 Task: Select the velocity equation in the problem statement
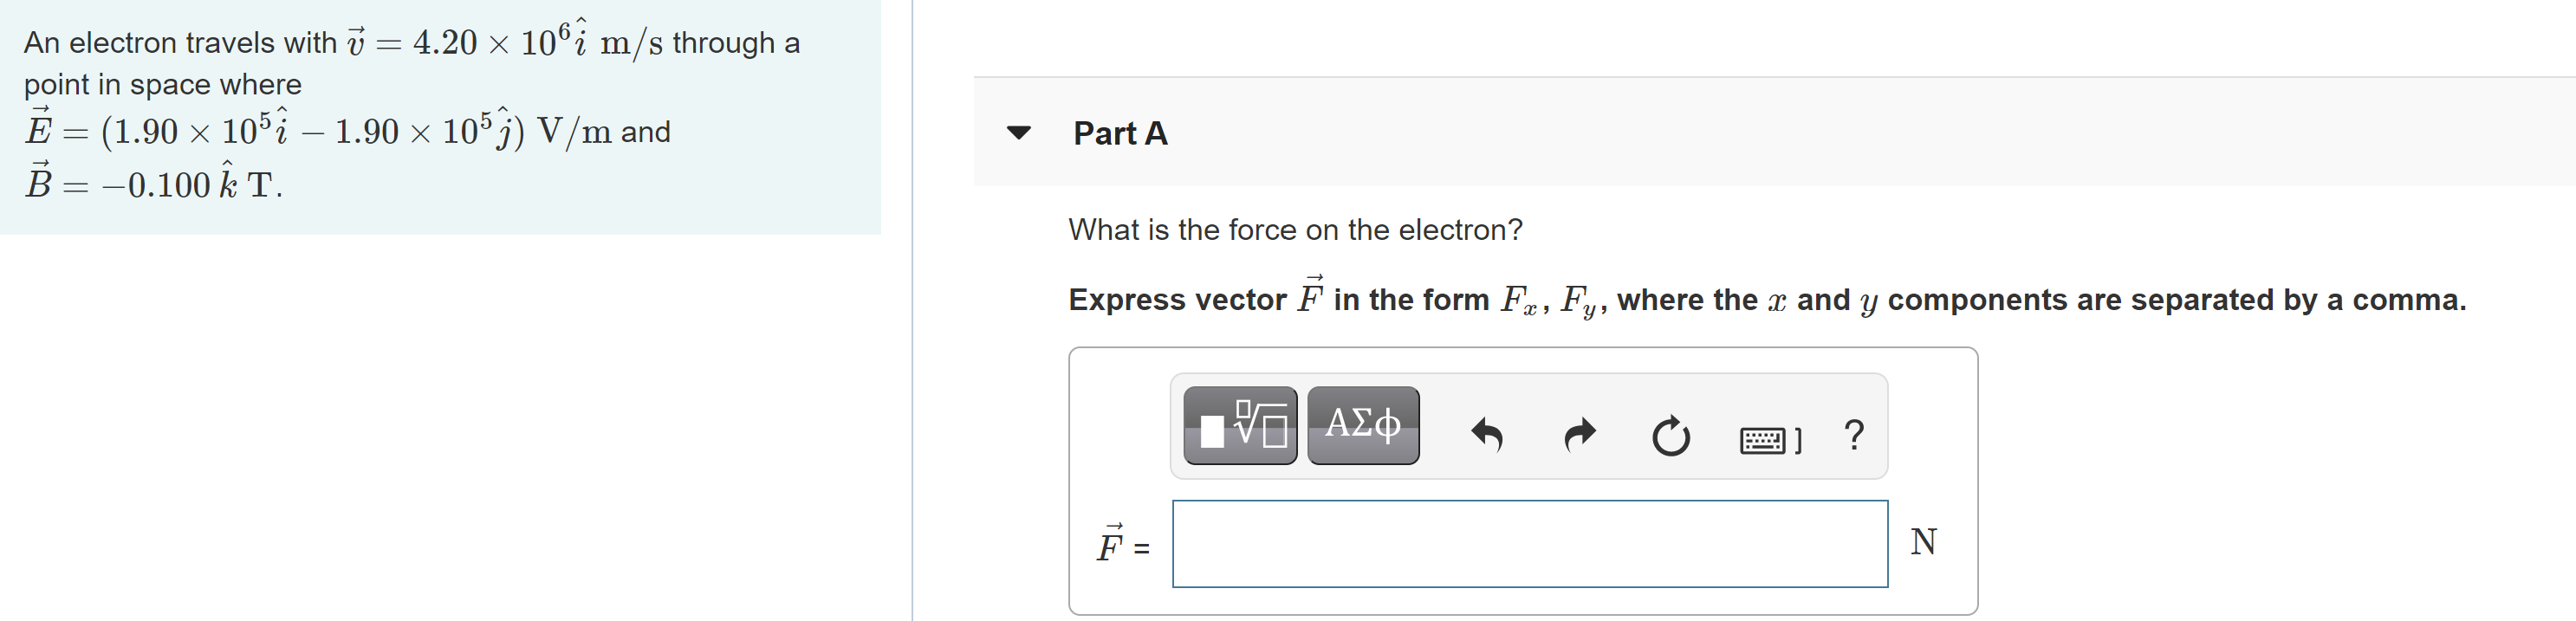(x=504, y=40)
